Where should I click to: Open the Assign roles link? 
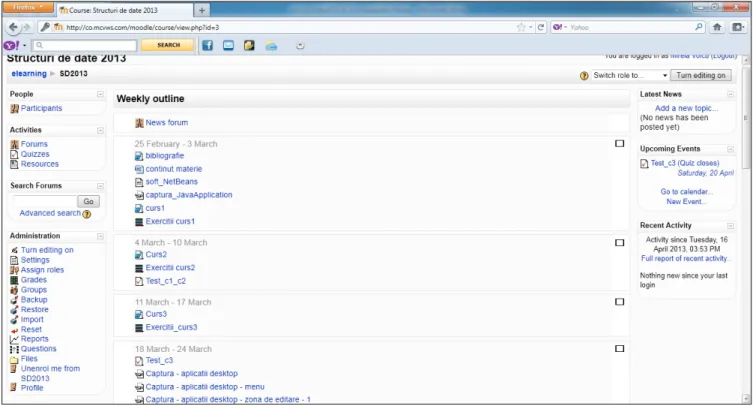click(x=42, y=270)
